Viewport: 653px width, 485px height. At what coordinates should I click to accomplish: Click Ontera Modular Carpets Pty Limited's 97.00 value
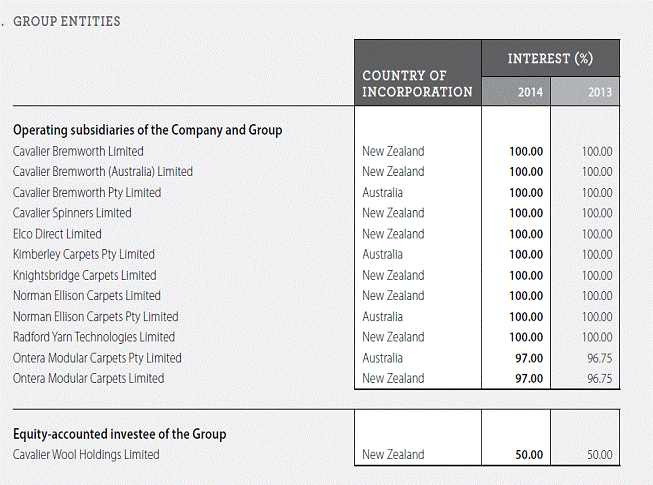point(527,358)
